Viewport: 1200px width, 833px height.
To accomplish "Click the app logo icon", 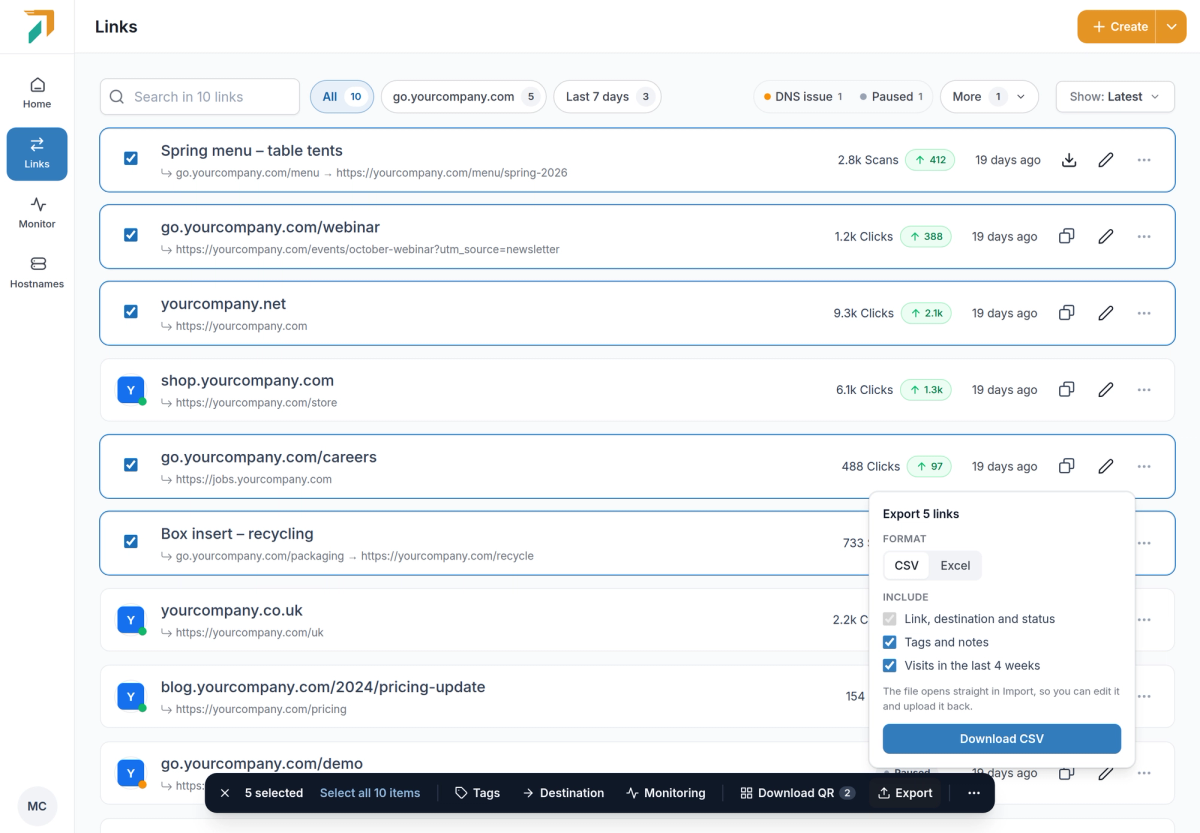I will [x=38, y=26].
